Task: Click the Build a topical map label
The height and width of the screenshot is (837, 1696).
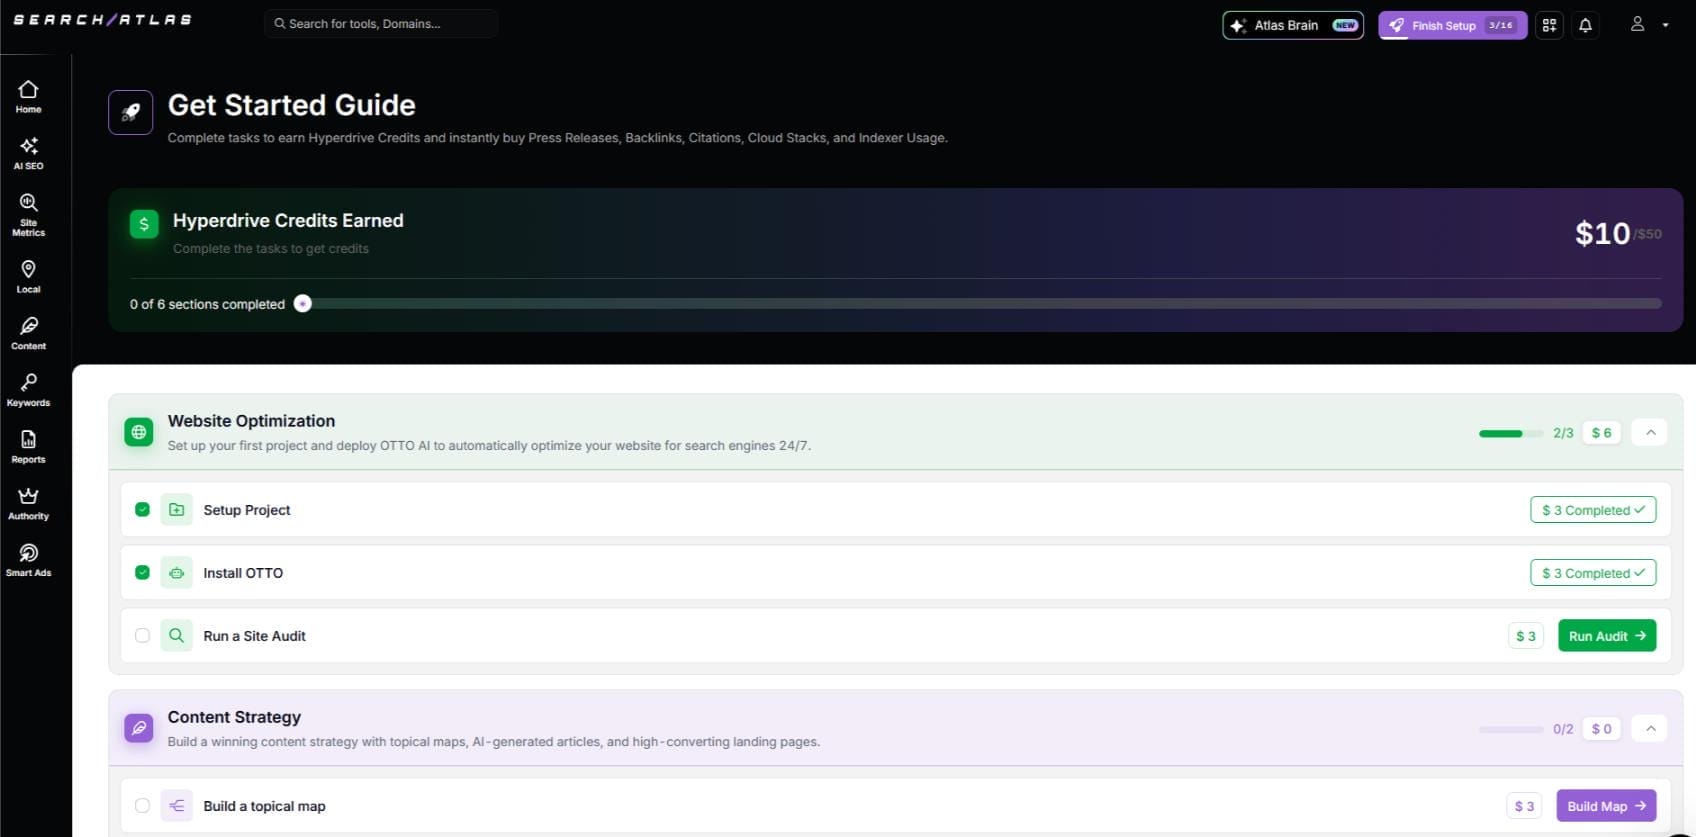Action: [264, 806]
